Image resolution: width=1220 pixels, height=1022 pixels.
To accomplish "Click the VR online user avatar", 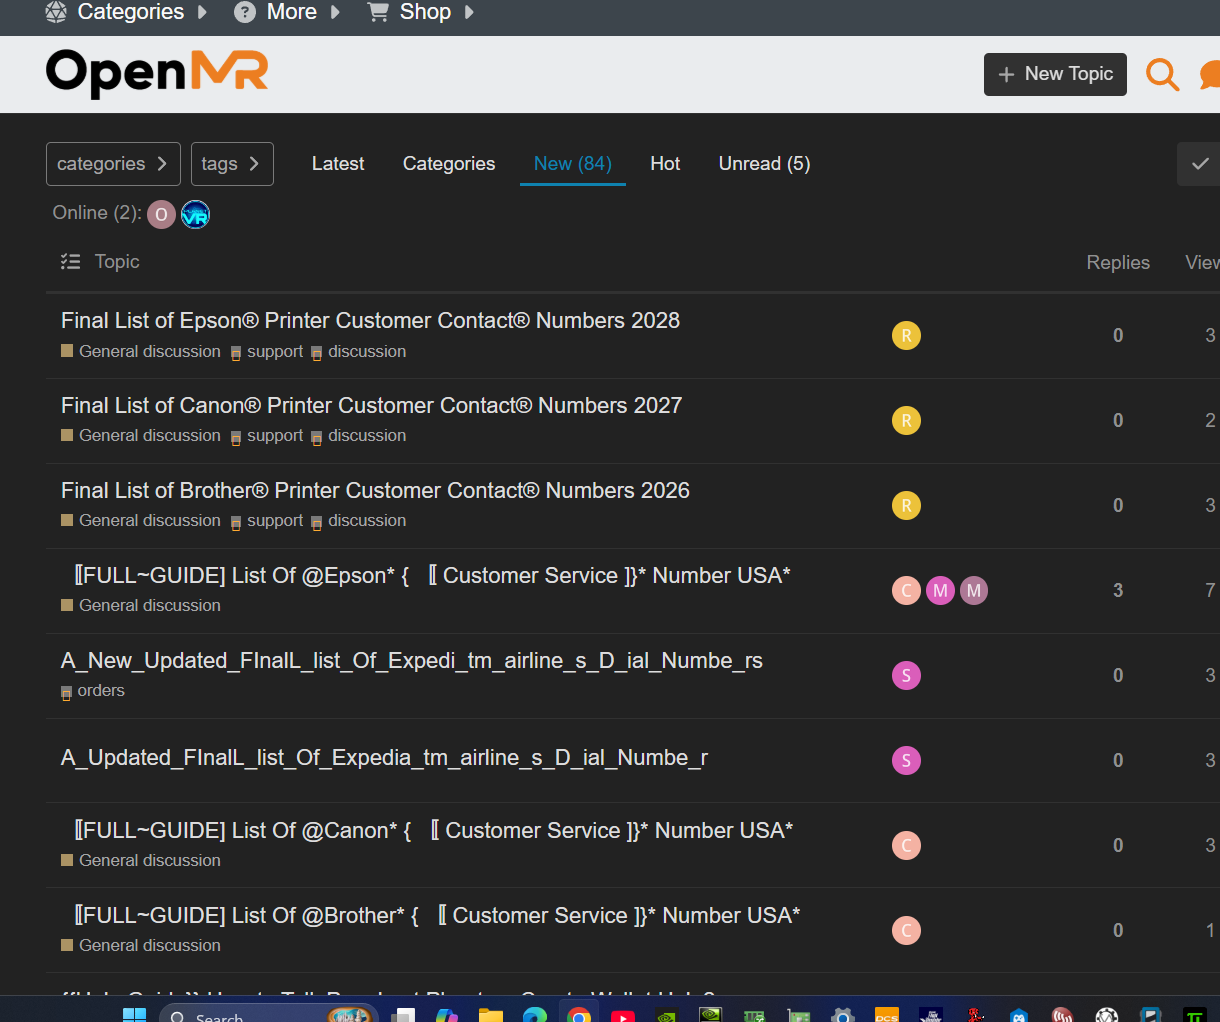I will (195, 214).
